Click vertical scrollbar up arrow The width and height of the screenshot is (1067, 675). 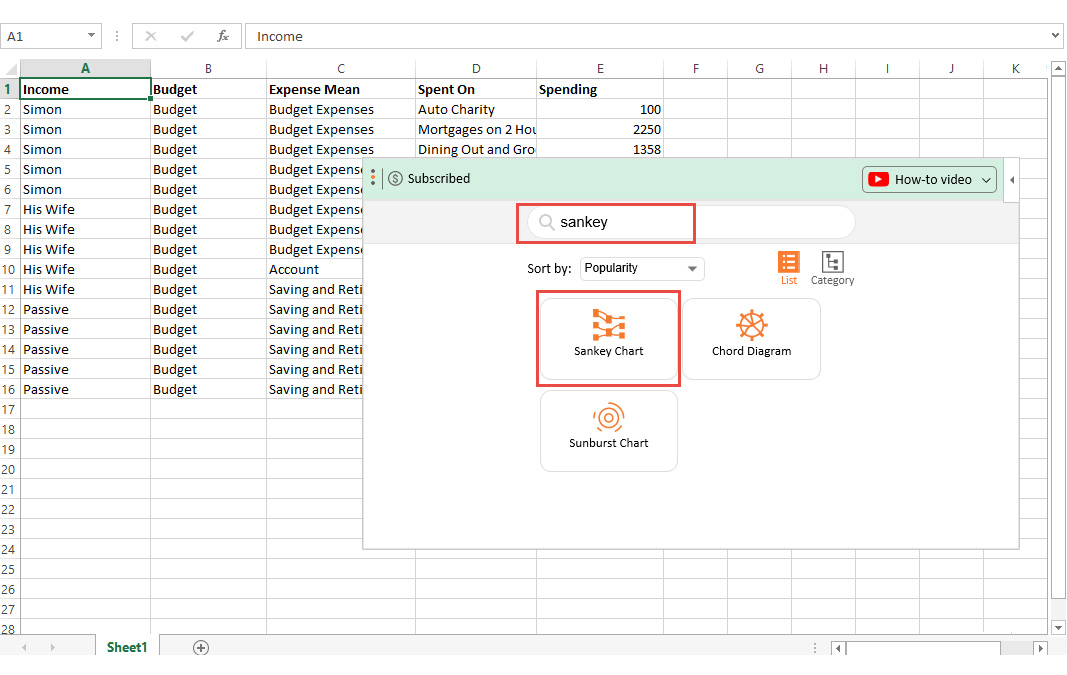coord(1057,68)
